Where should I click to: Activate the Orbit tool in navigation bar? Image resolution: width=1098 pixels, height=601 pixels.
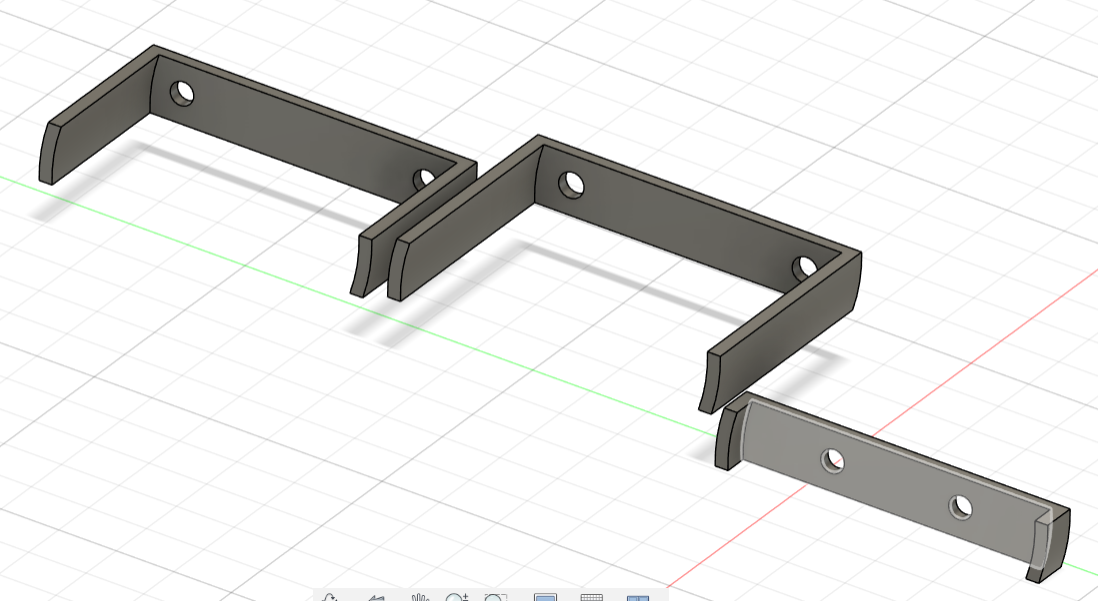[x=329, y=597]
